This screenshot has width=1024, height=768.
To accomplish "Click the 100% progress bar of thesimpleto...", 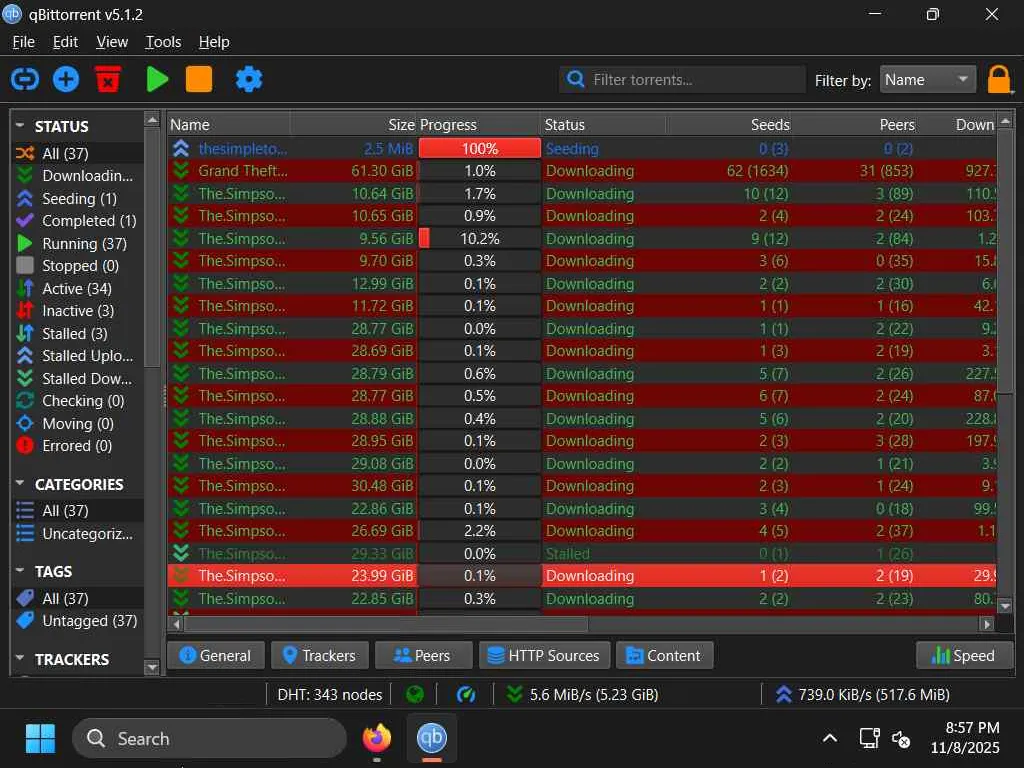I will [x=479, y=149].
